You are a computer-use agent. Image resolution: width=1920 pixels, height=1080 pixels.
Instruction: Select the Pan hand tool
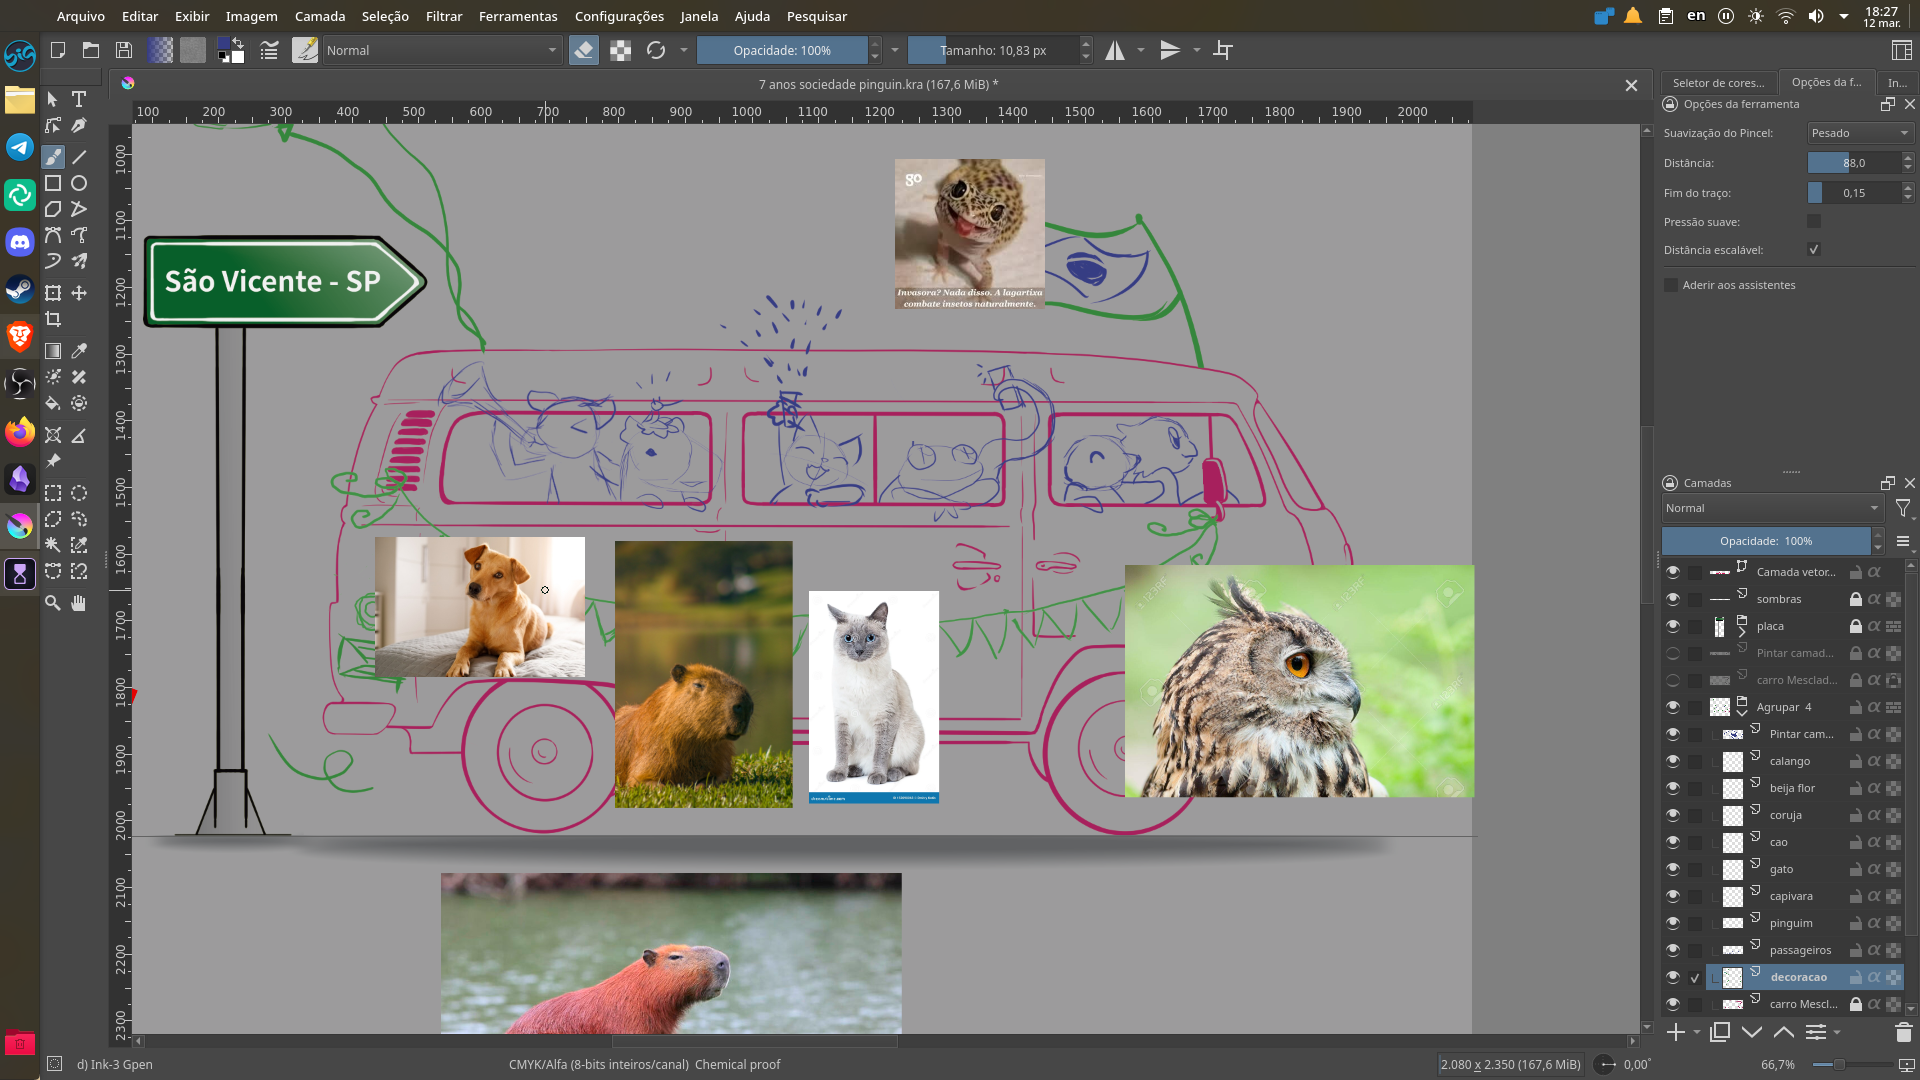point(79,602)
